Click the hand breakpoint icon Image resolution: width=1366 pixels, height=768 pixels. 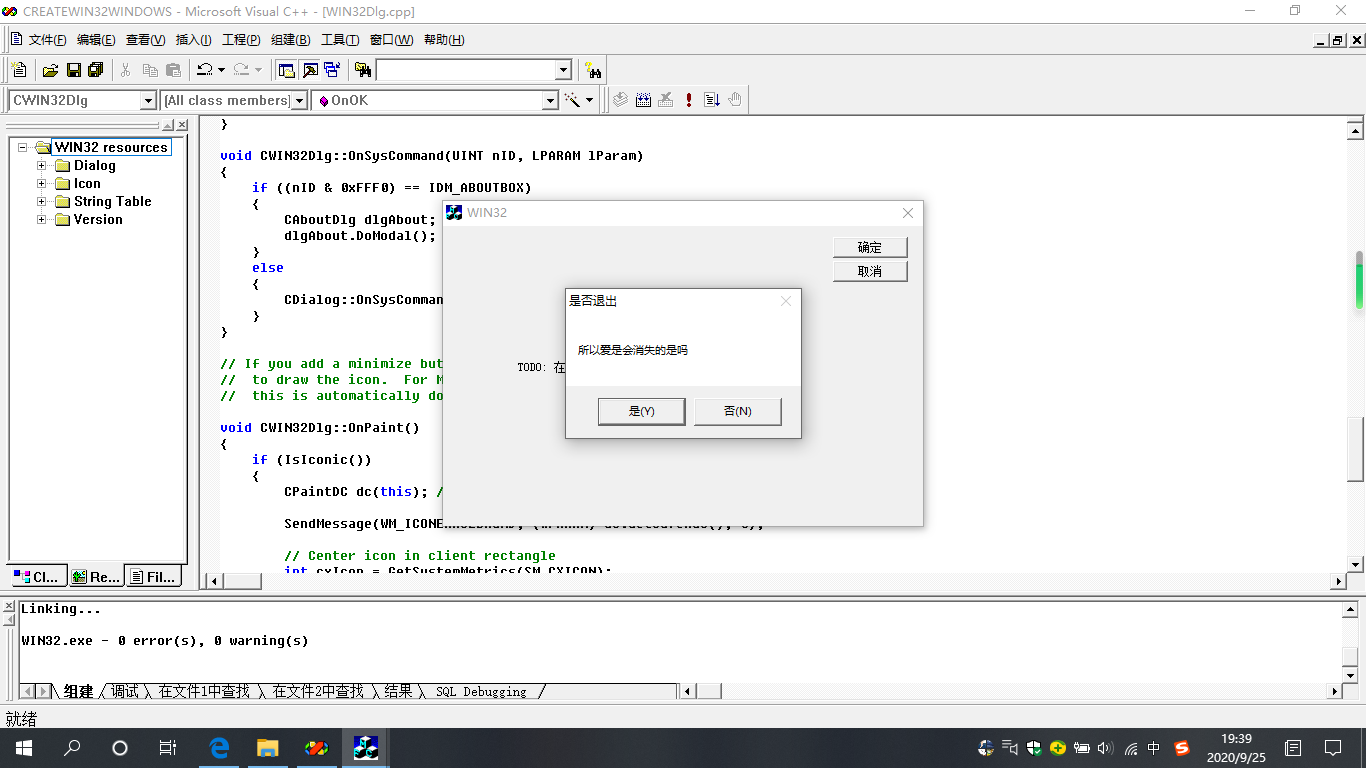pyautogui.click(x=735, y=100)
